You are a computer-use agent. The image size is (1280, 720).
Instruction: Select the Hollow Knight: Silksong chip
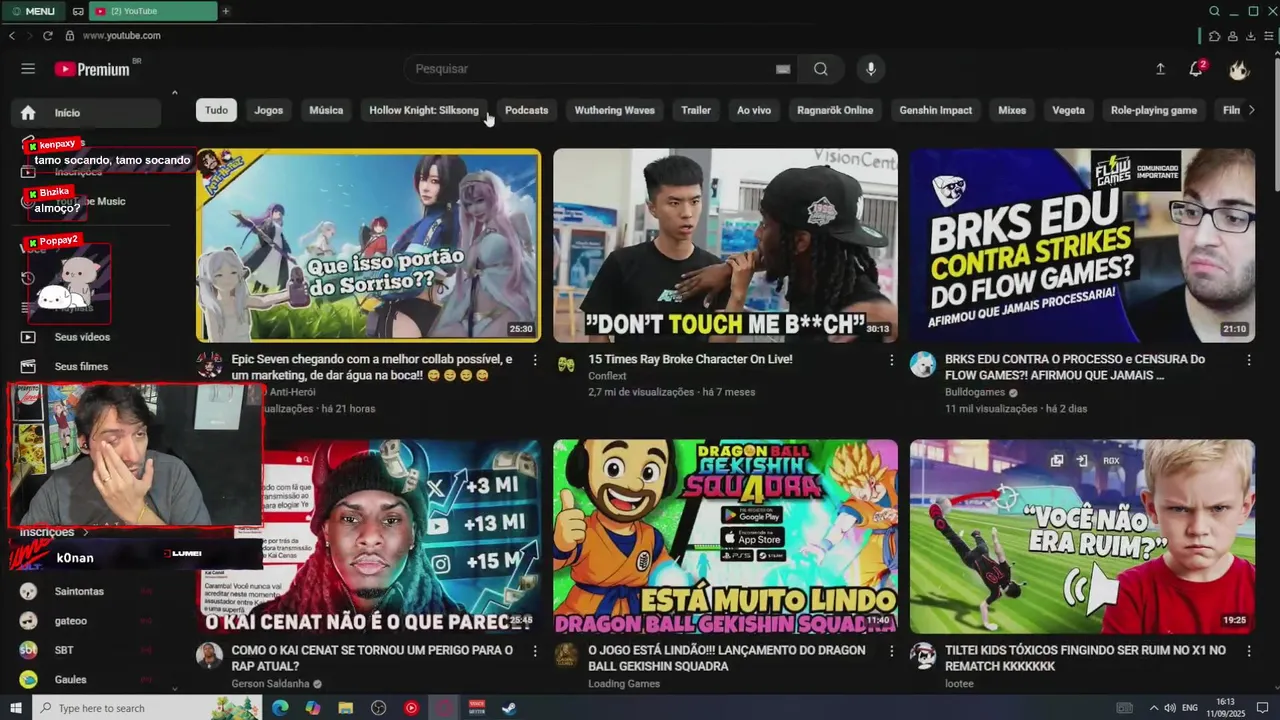[x=424, y=110]
